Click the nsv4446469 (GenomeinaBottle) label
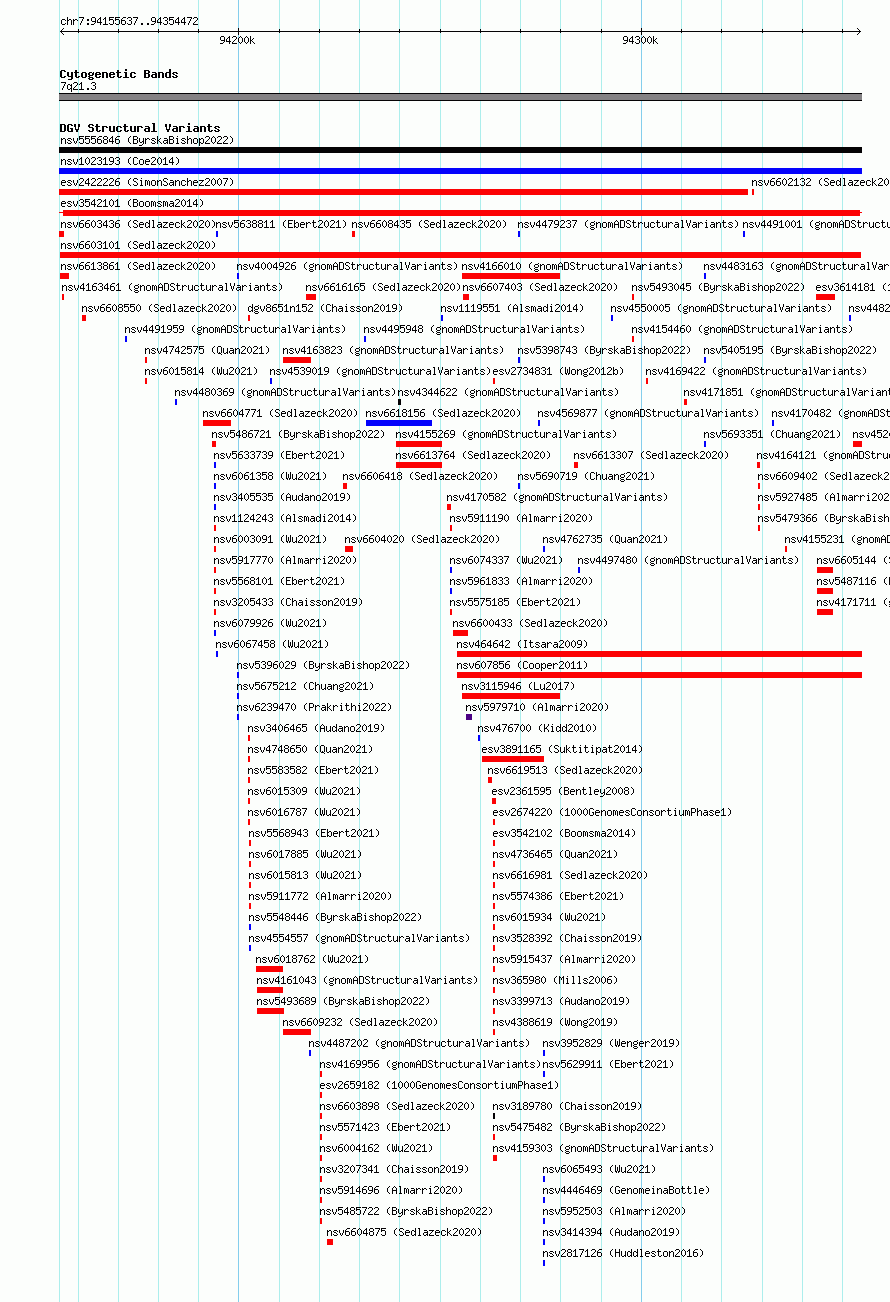 626,1190
